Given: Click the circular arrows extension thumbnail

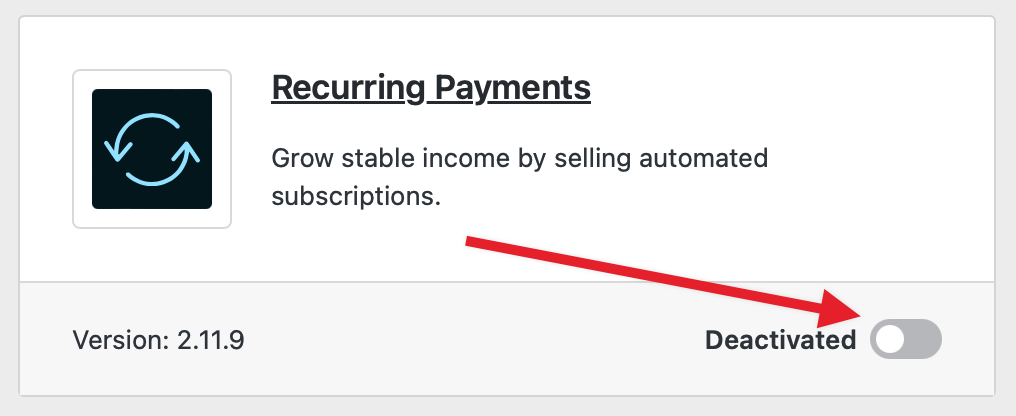Looking at the screenshot, I should pos(152,149).
